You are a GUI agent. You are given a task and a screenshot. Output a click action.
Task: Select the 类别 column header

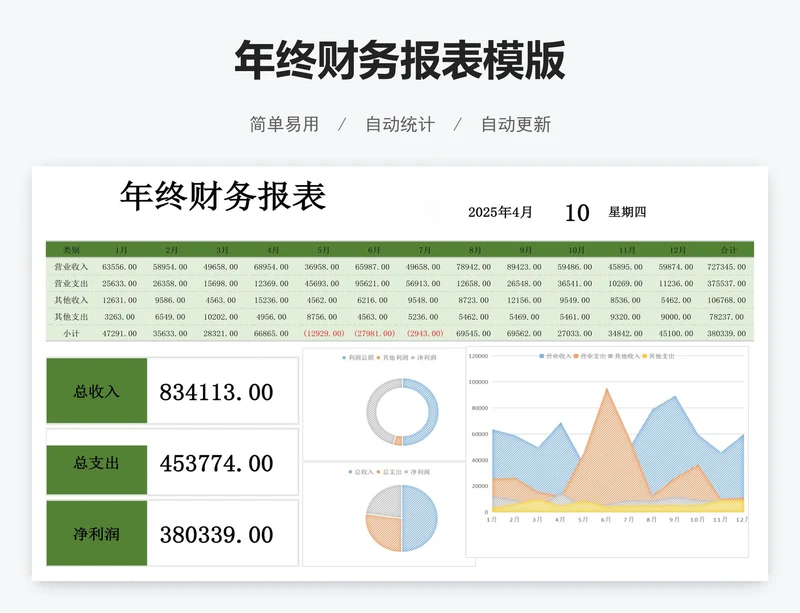tap(71, 250)
